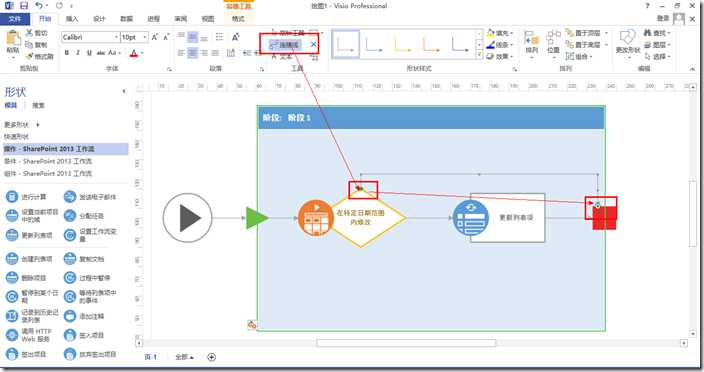The width and height of the screenshot is (704, 372).
Task: Click 操作 - SharePoint 2013 工作流 stencil
Action: tap(66, 149)
